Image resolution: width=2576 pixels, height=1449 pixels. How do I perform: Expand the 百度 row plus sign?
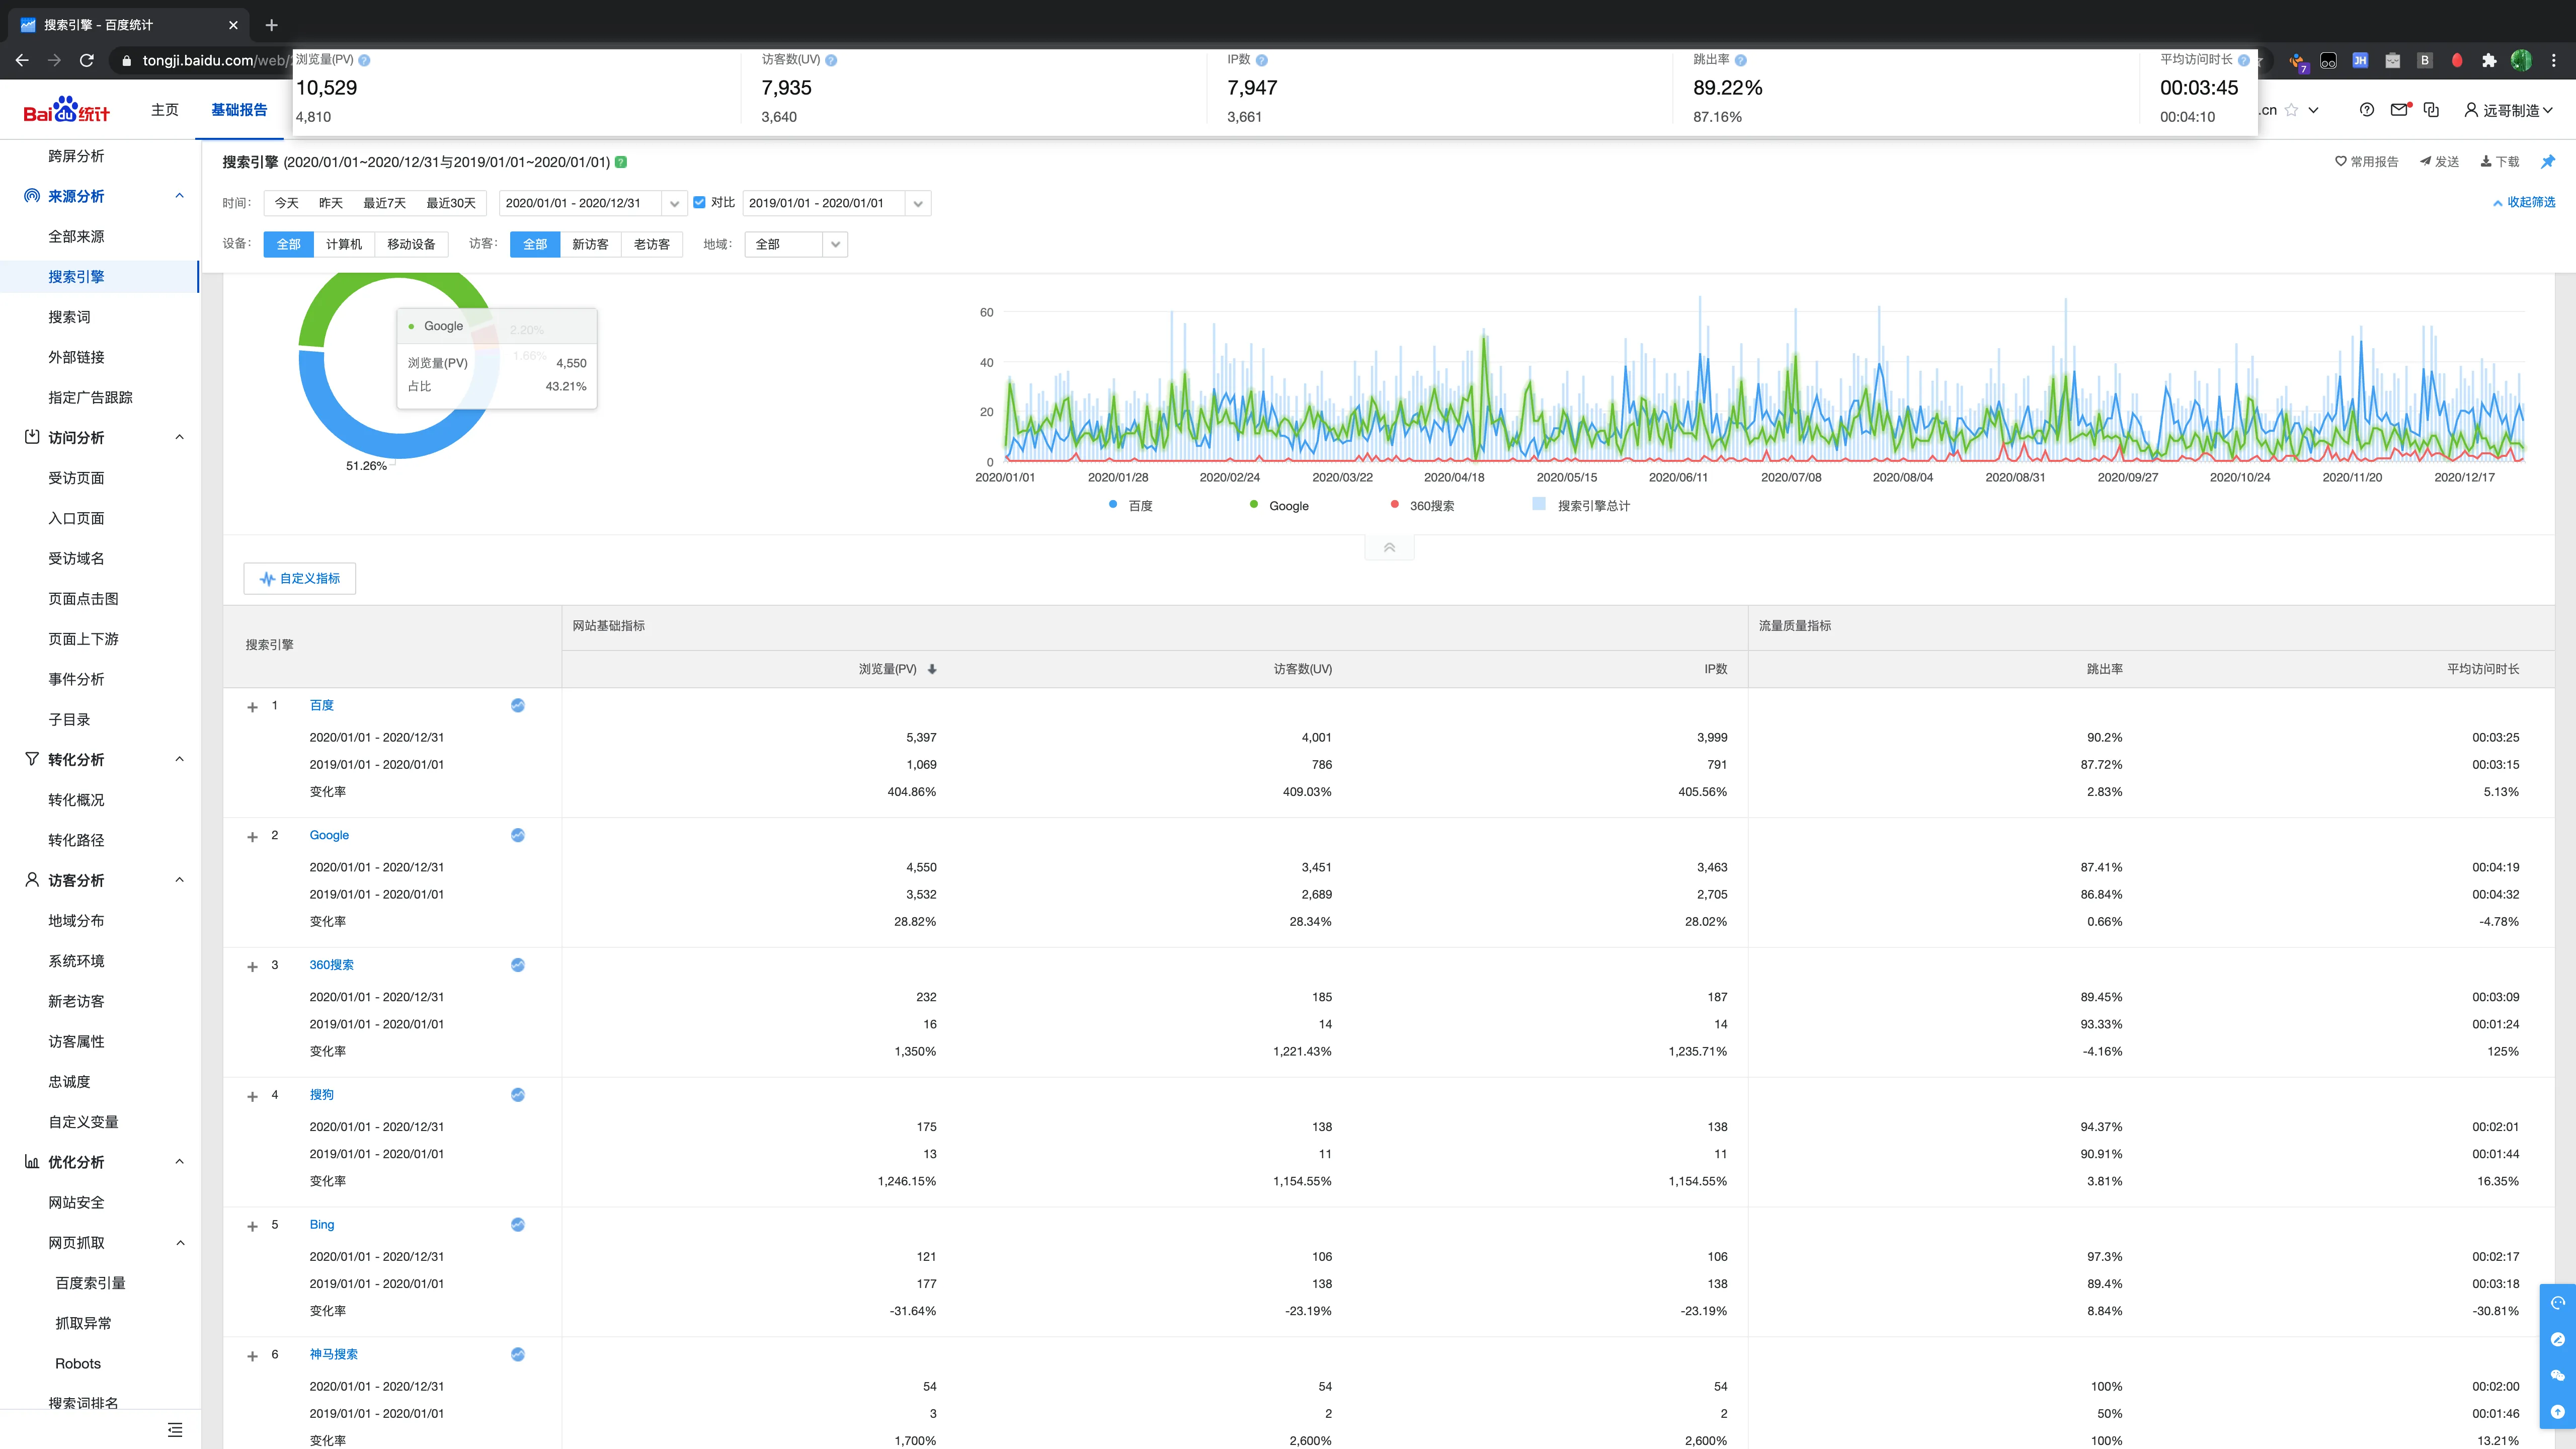point(252,707)
